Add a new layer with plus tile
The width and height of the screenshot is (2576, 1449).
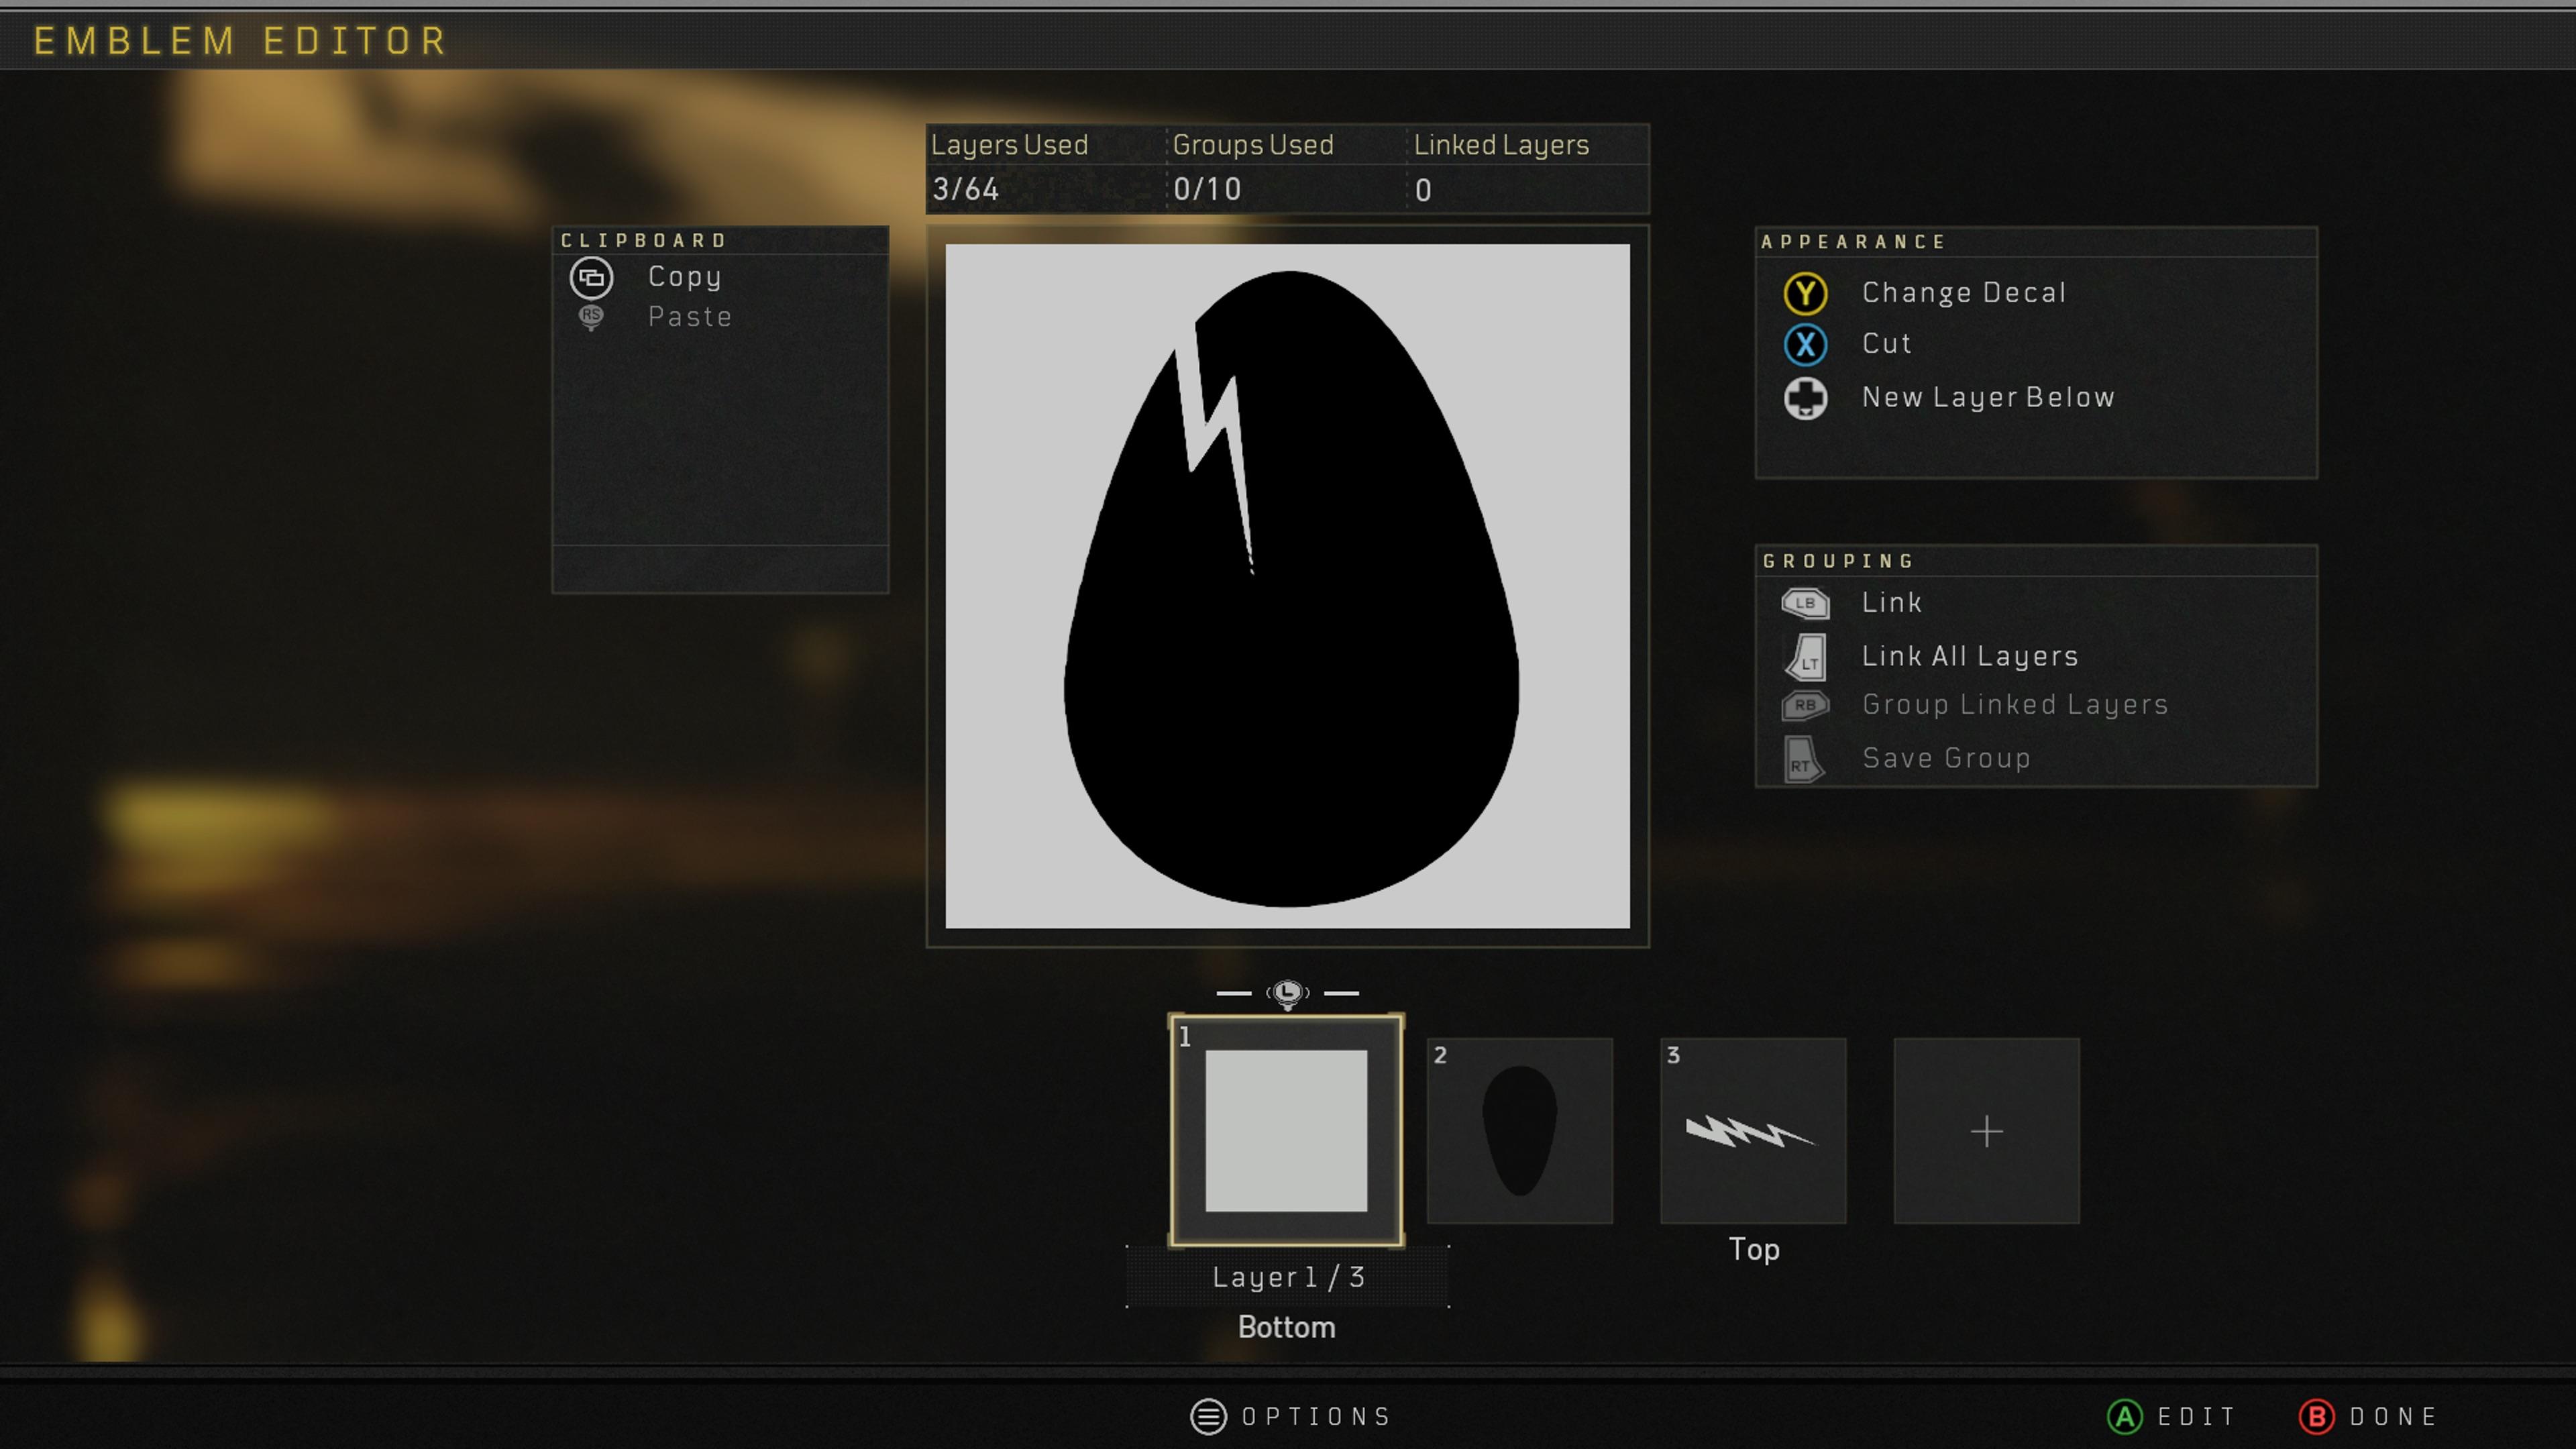pos(1986,1130)
